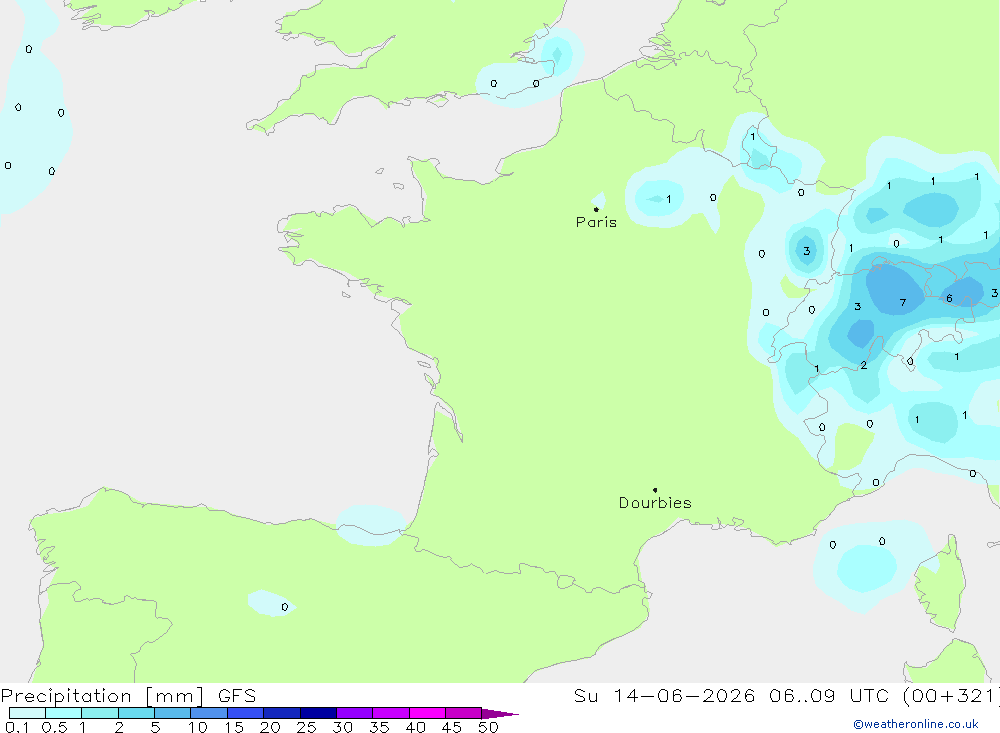The height and width of the screenshot is (733, 1000).
Task: Click the legend label '35'
Action: (379, 727)
